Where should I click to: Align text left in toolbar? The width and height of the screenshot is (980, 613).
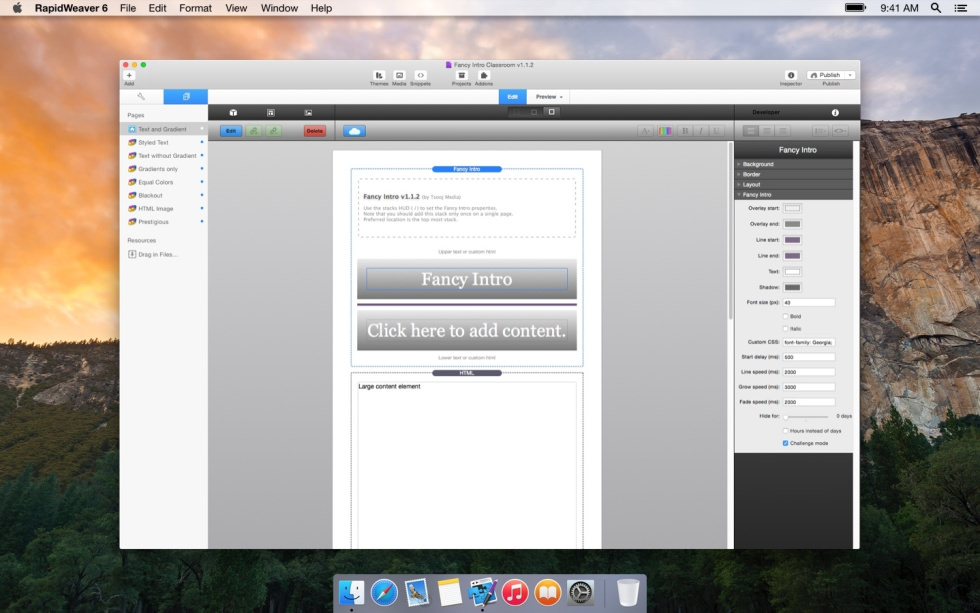coord(751,131)
